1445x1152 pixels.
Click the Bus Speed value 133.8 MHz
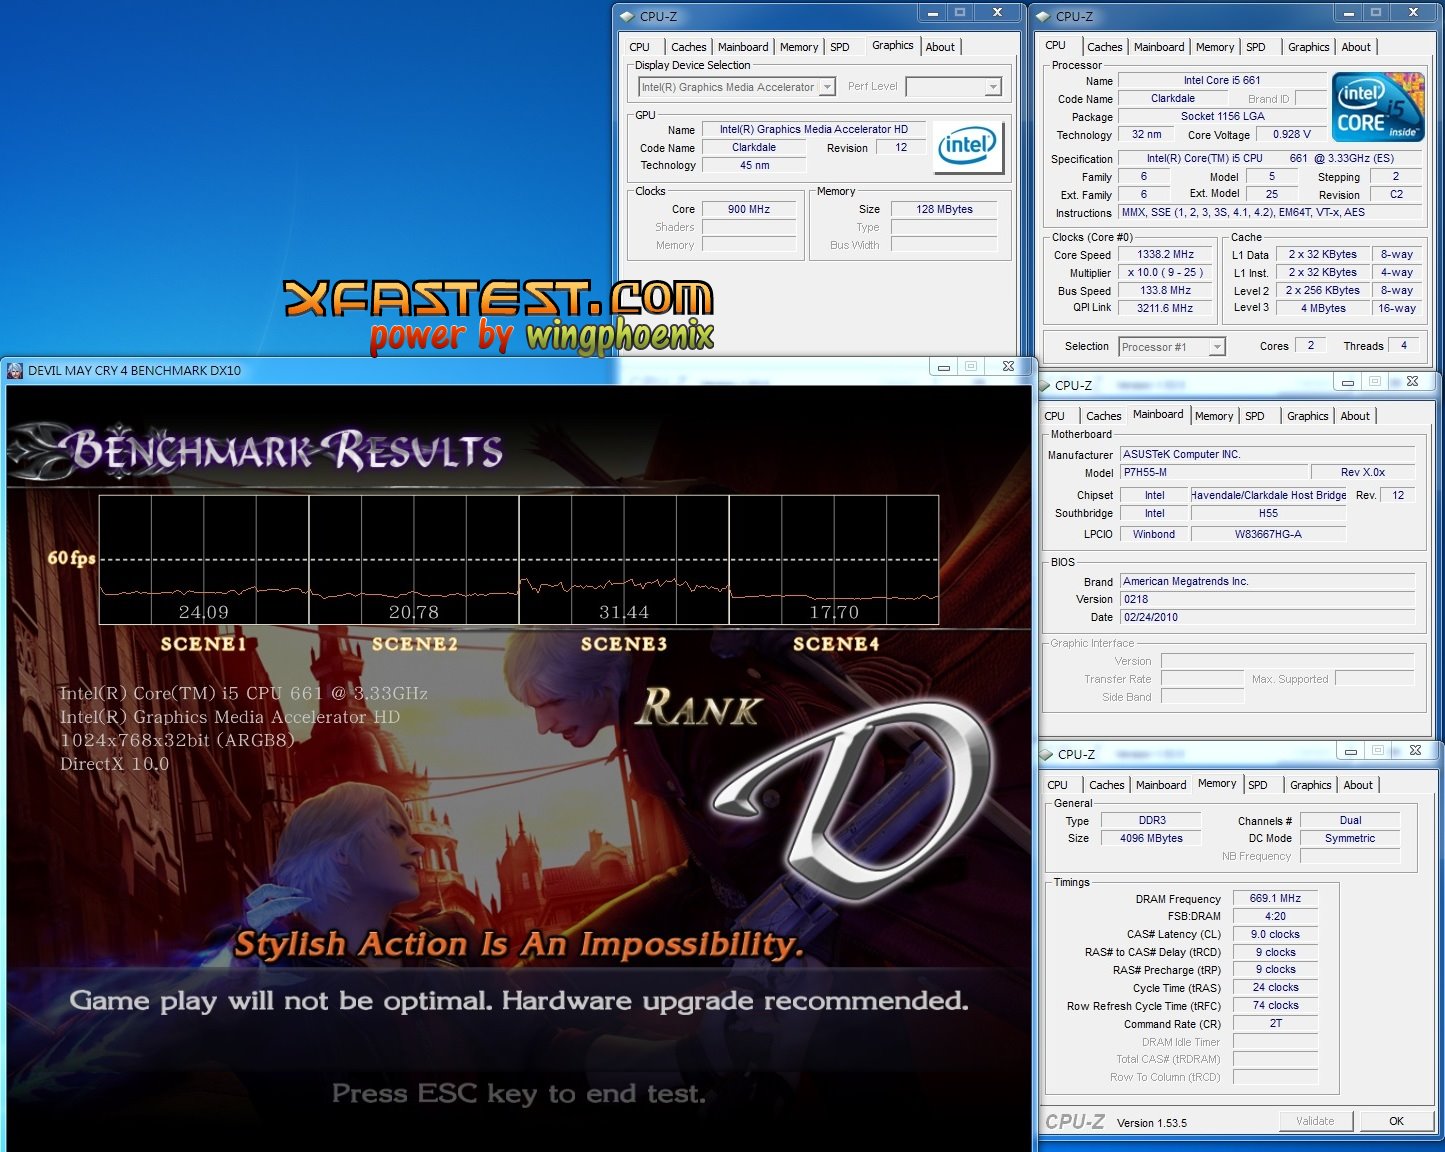point(1166,291)
